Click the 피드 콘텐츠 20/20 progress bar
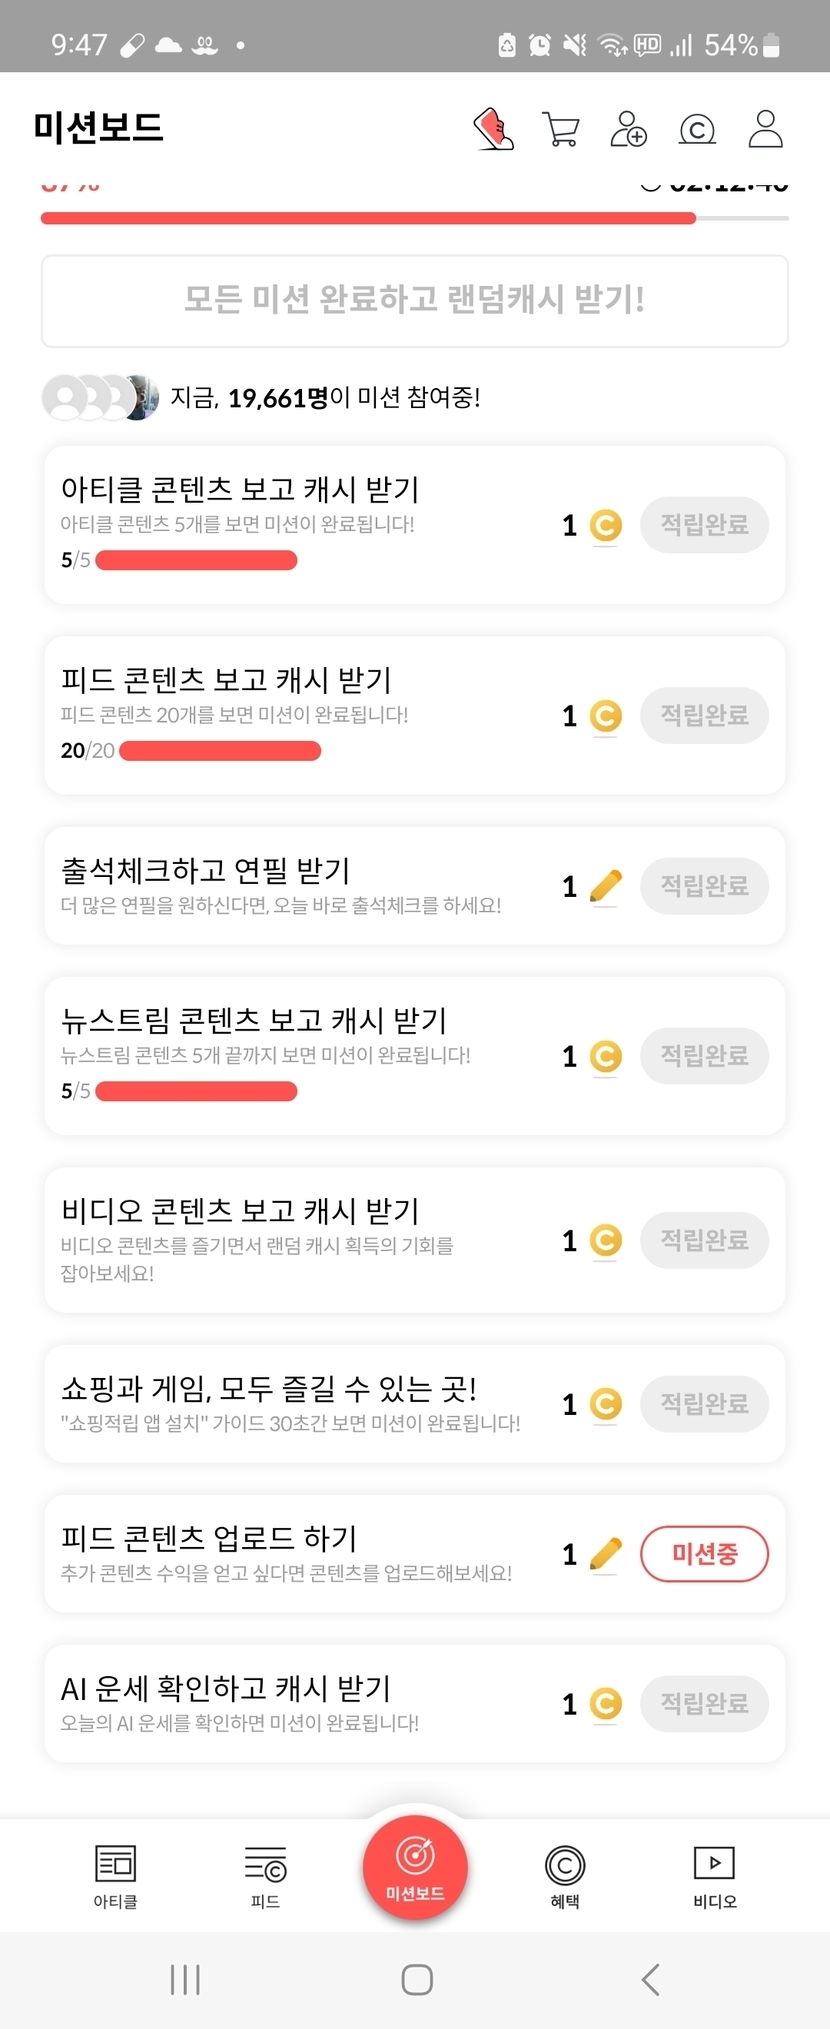This screenshot has height=2029, width=830. (220, 751)
